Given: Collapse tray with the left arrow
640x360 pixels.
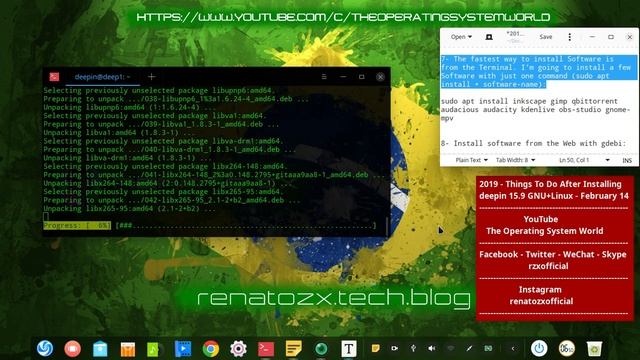Looking at the screenshot, I should pos(513,349).
